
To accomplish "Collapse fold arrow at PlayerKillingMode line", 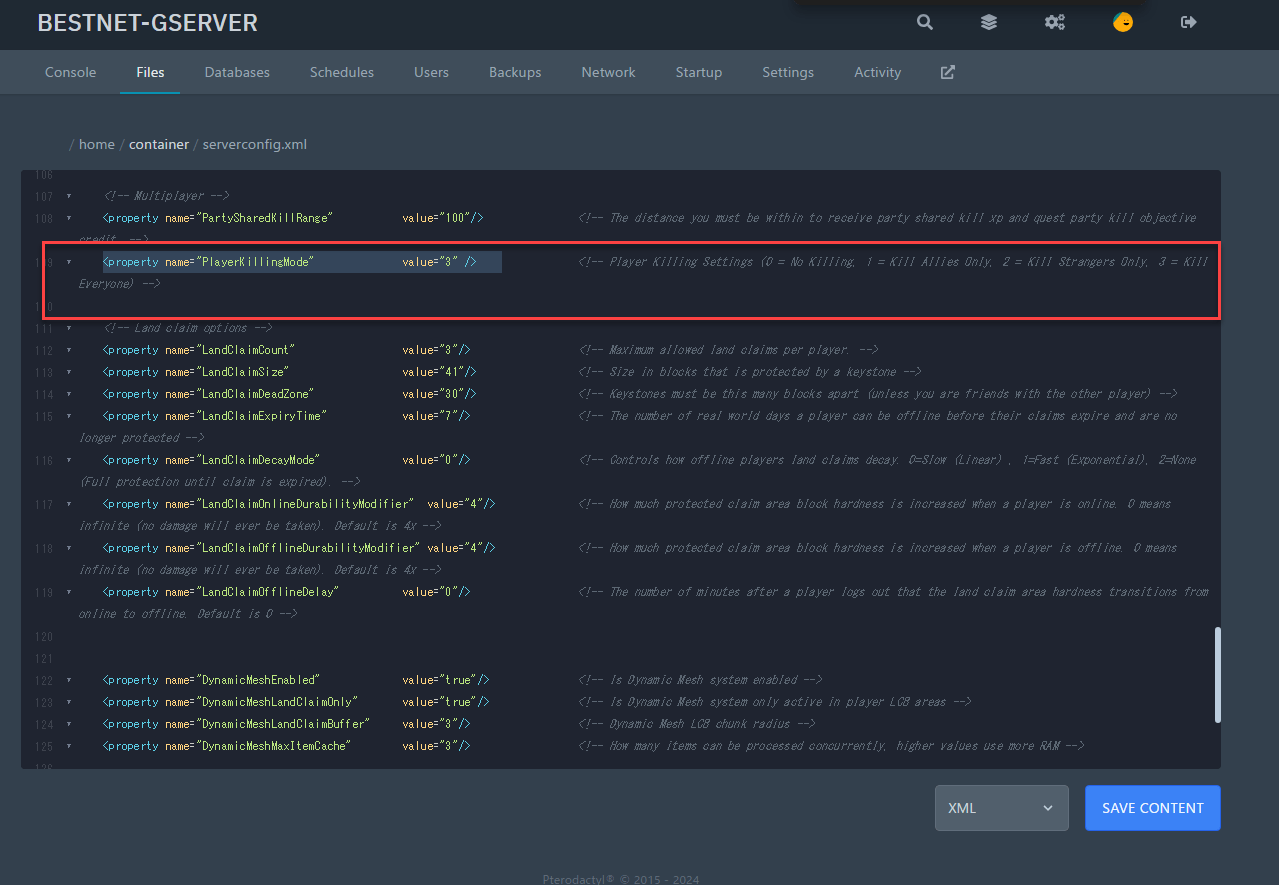I will 69,262.
